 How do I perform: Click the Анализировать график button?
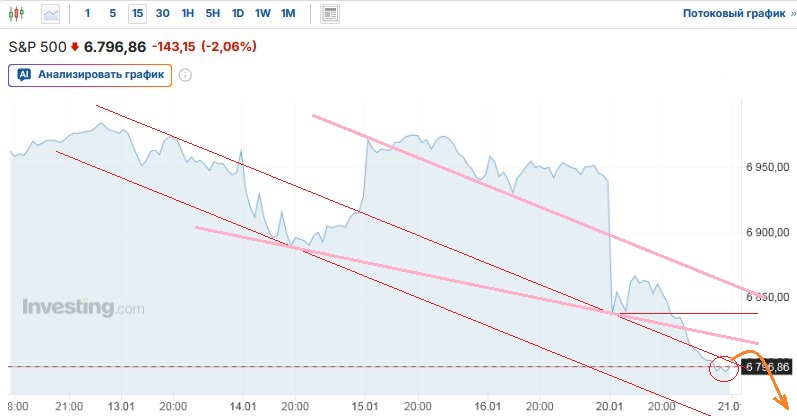point(90,75)
